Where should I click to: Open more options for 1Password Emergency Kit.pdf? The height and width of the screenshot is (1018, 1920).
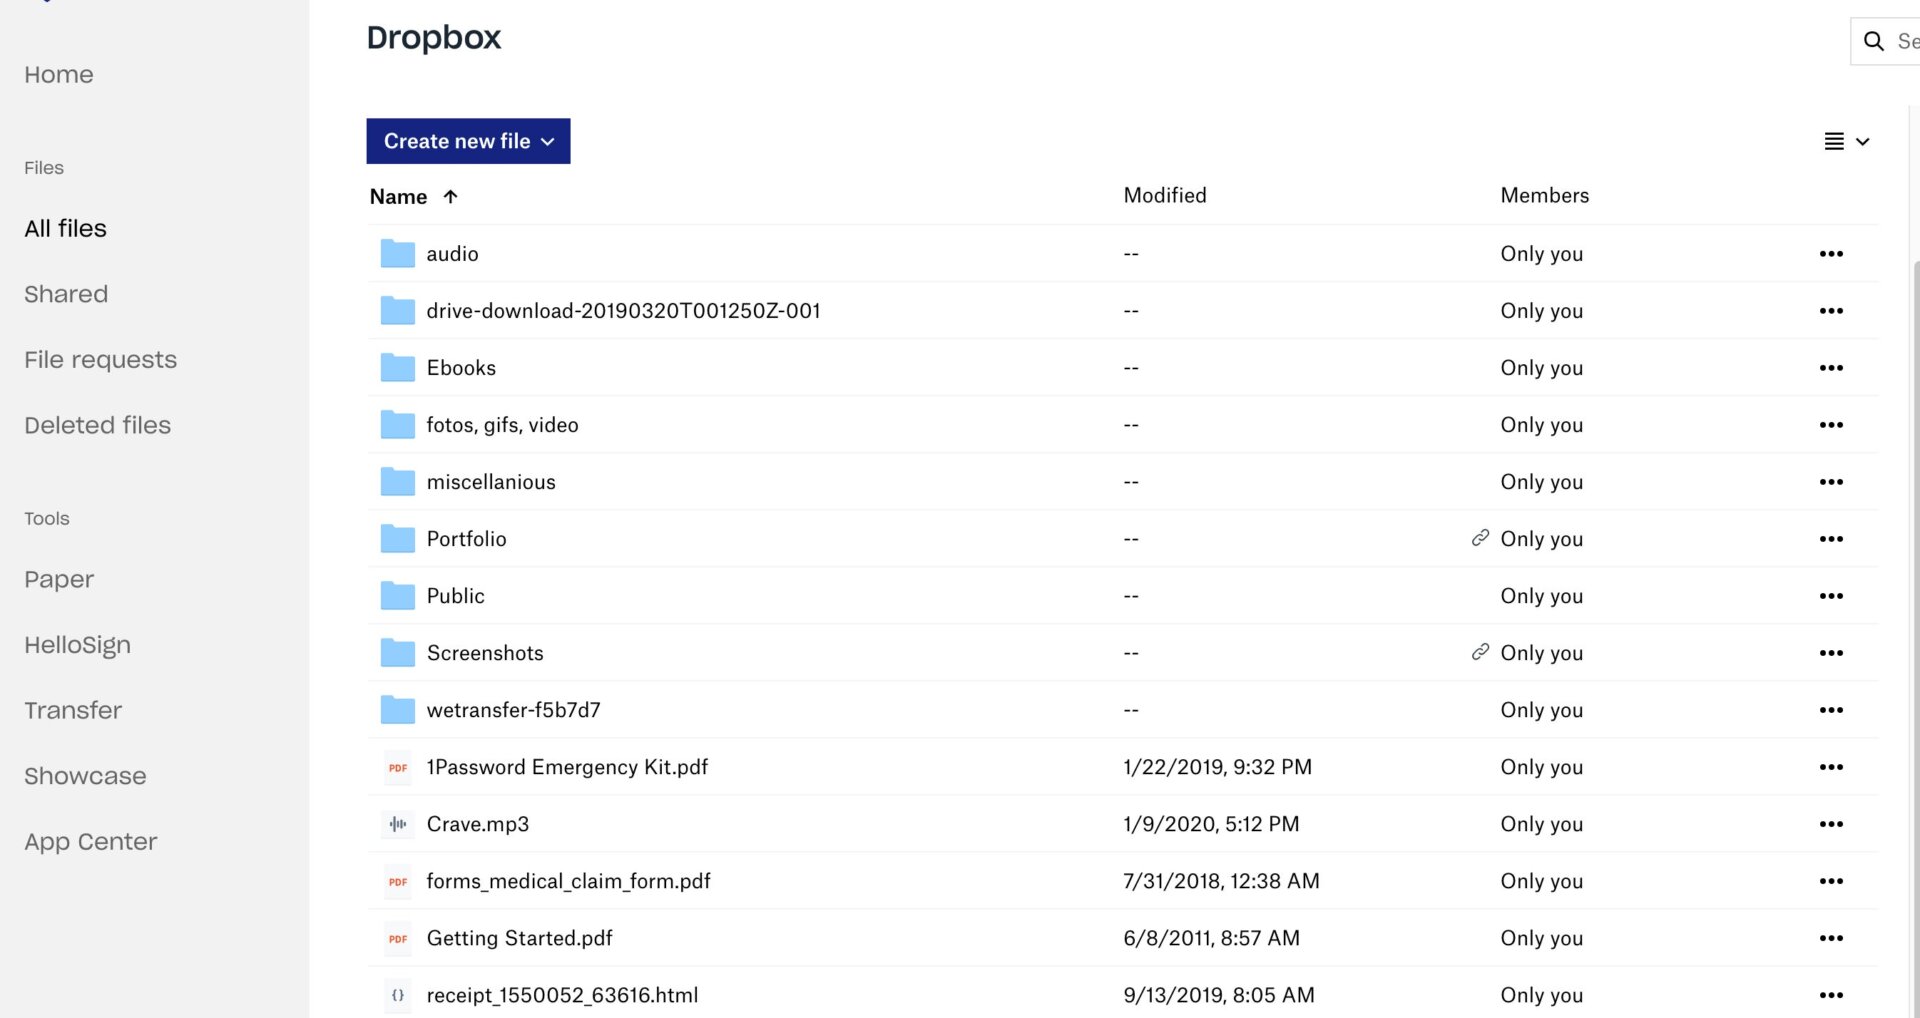coord(1830,767)
